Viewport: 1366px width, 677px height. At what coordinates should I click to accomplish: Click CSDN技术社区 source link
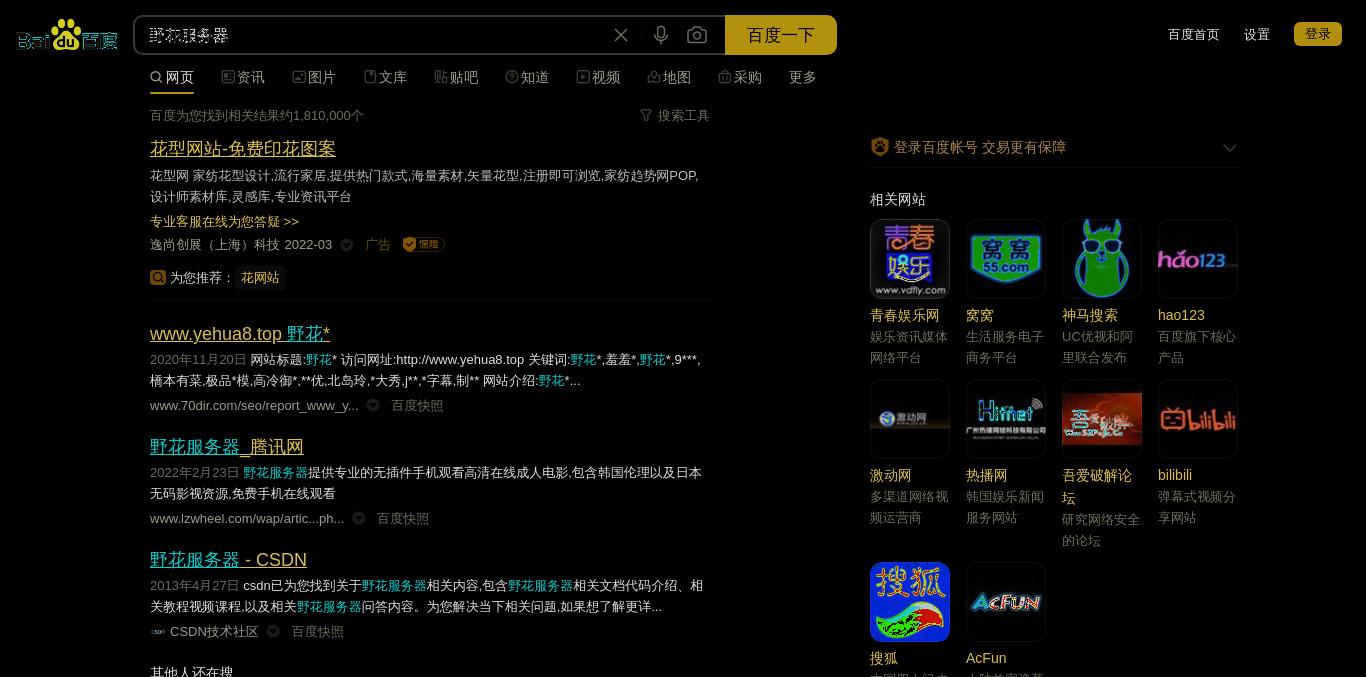click(x=214, y=632)
